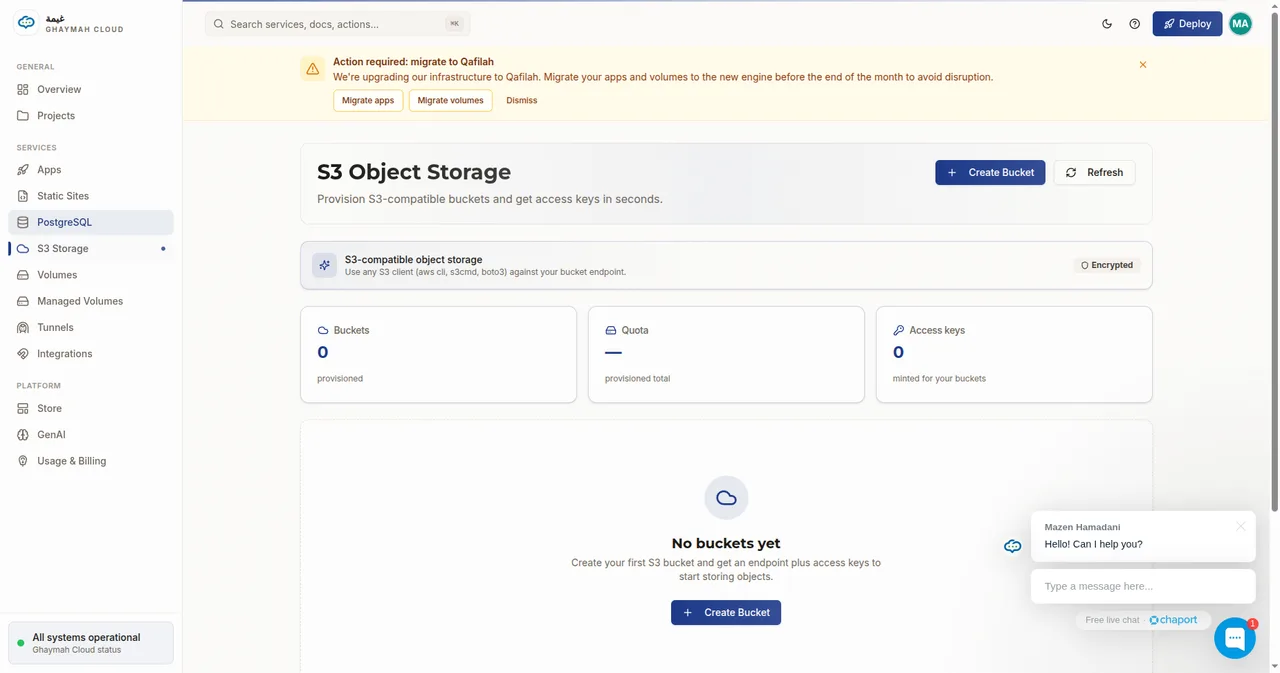Open the help question mark icon
This screenshot has height=673, width=1280.
[x=1134, y=24]
